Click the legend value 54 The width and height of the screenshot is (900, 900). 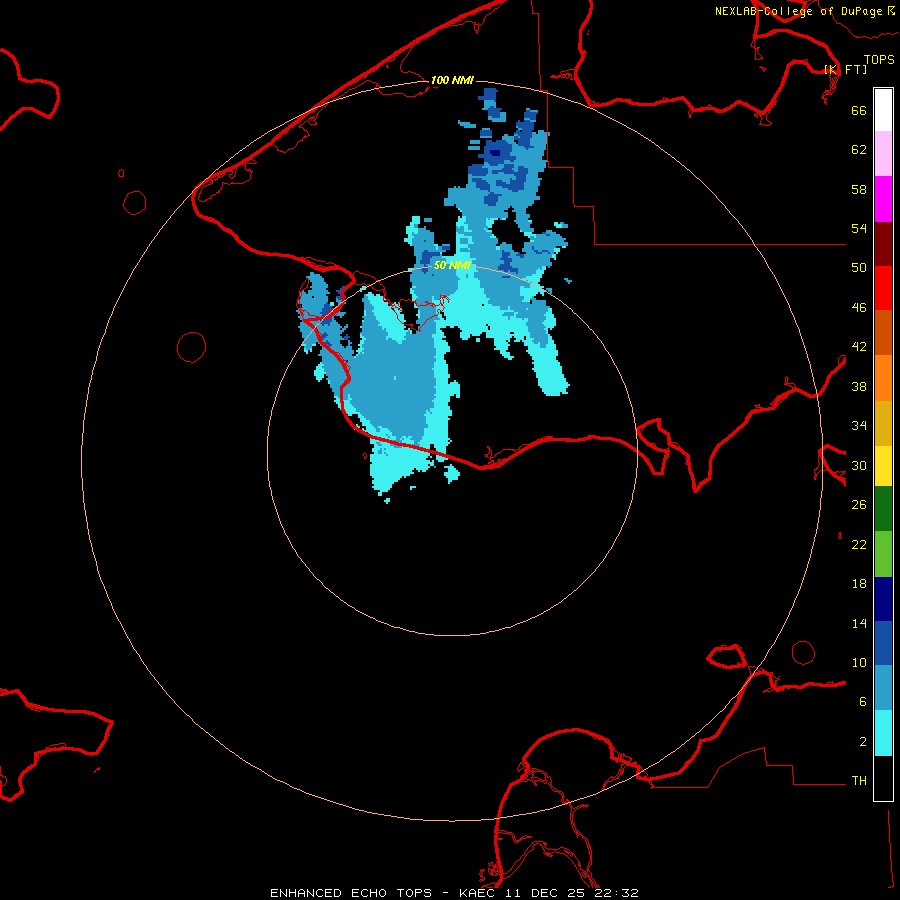click(859, 228)
